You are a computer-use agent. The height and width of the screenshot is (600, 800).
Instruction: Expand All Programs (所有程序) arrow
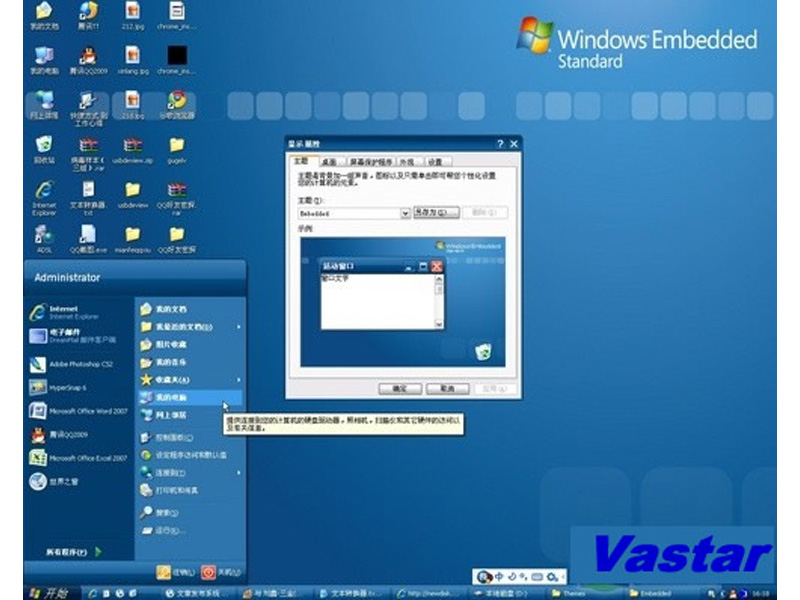[x=98, y=552]
